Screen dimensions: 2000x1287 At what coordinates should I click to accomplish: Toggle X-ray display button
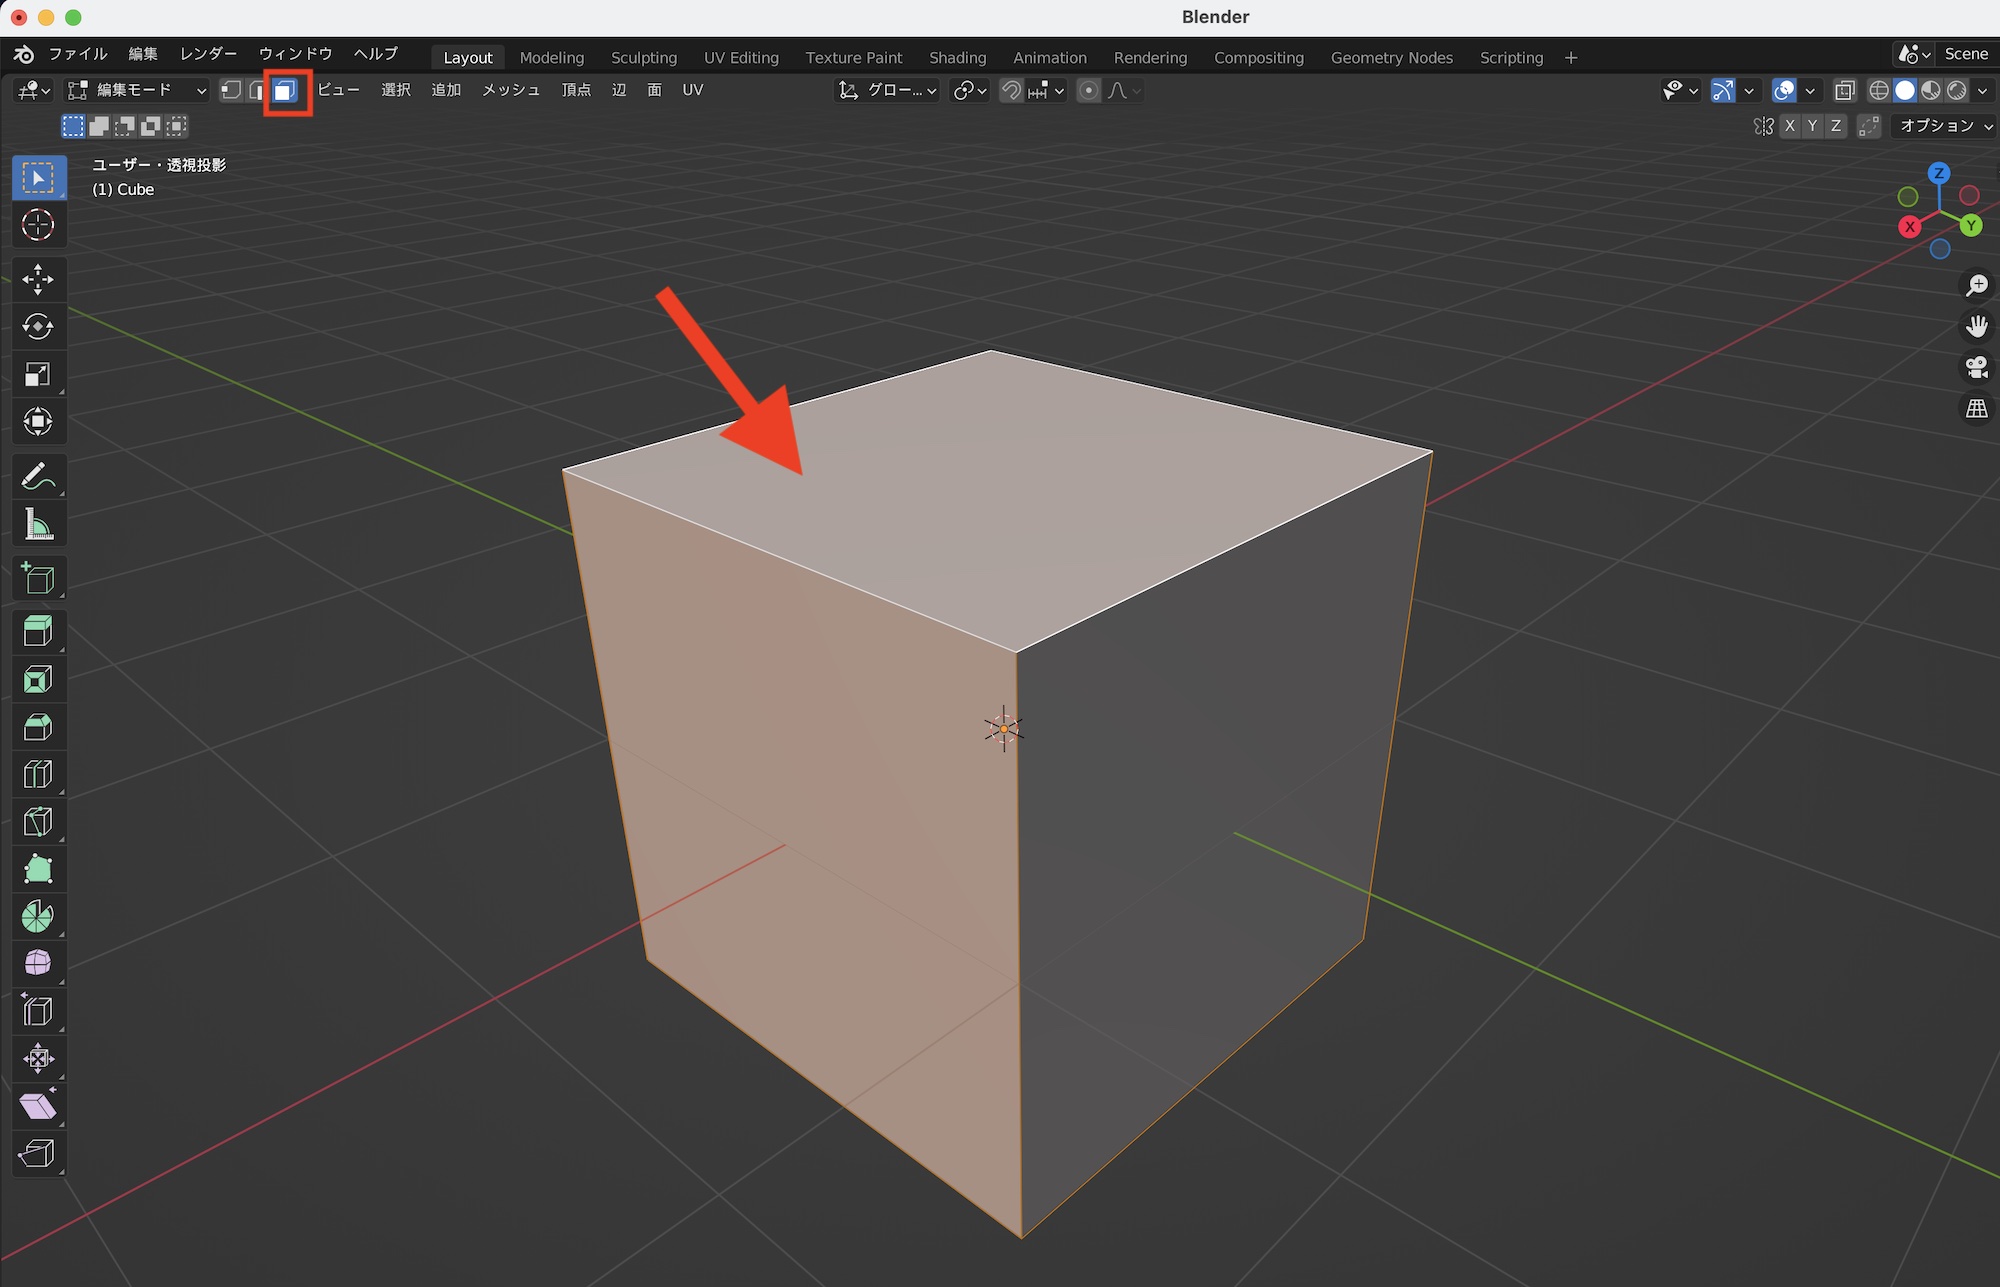point(1844,91)
